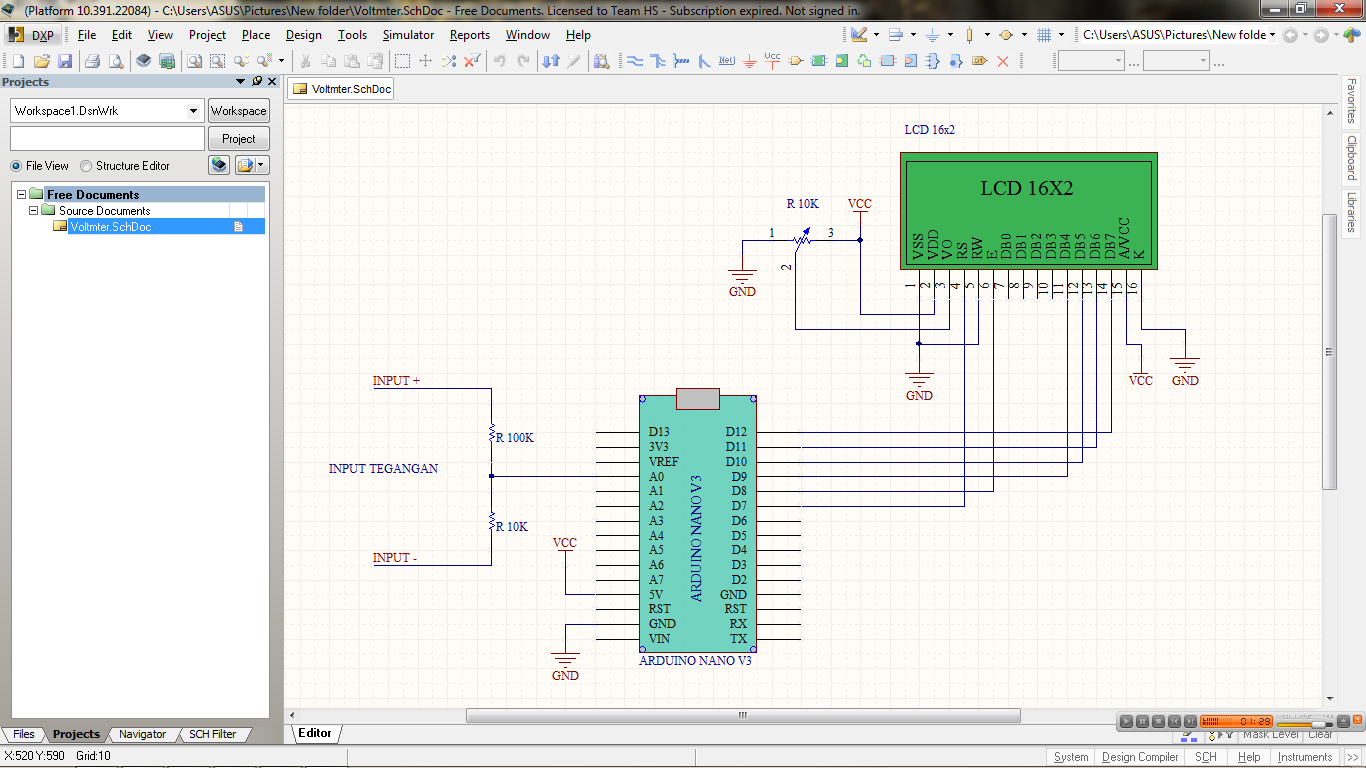
Task: Switch to the Structure Editor view
Action: 88,166
